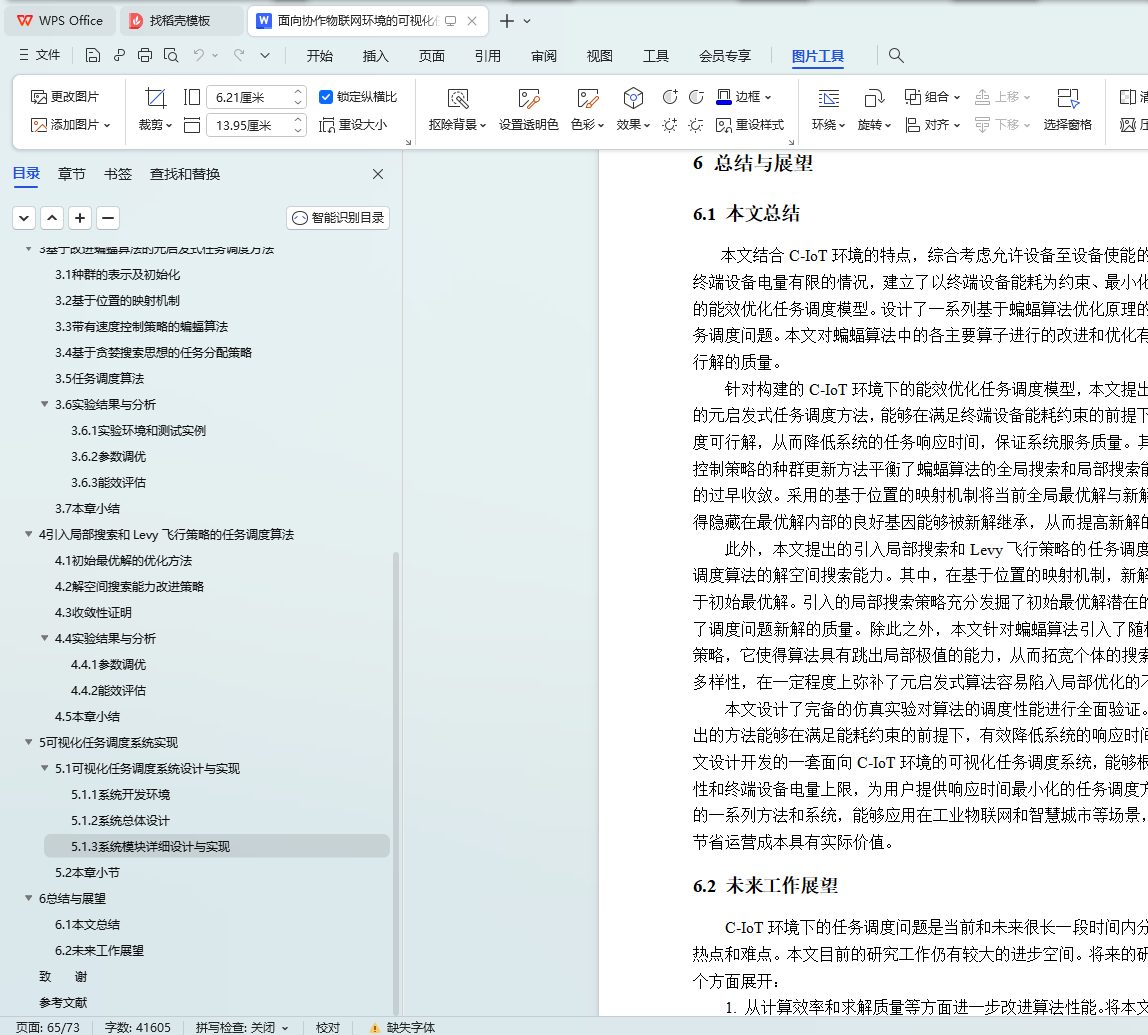Open Find and Replace (查找和替换) tab

[184, 174]
